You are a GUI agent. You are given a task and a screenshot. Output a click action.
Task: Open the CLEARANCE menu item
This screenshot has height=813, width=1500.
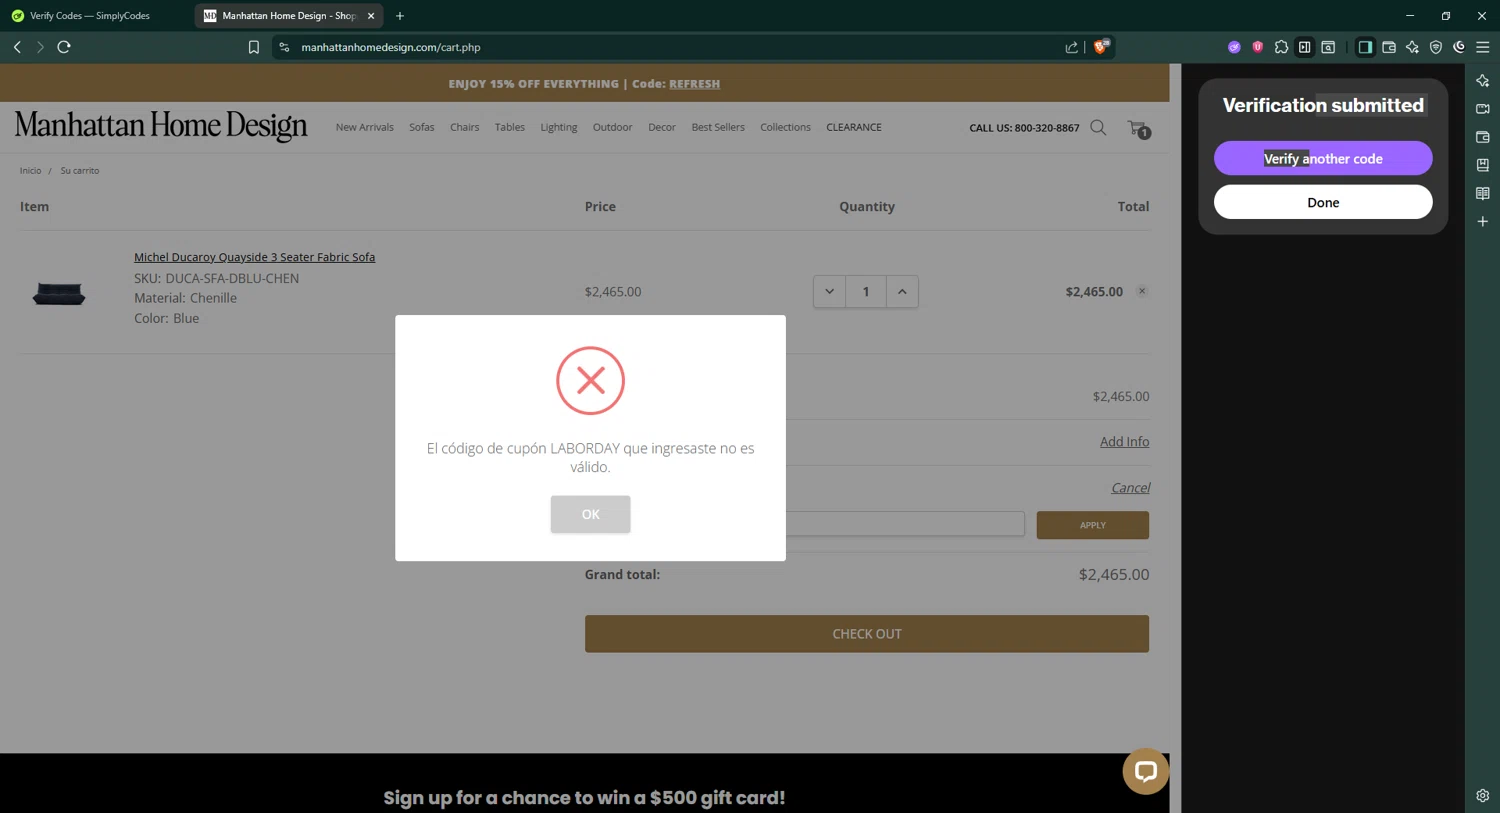[x=854, y=127]
